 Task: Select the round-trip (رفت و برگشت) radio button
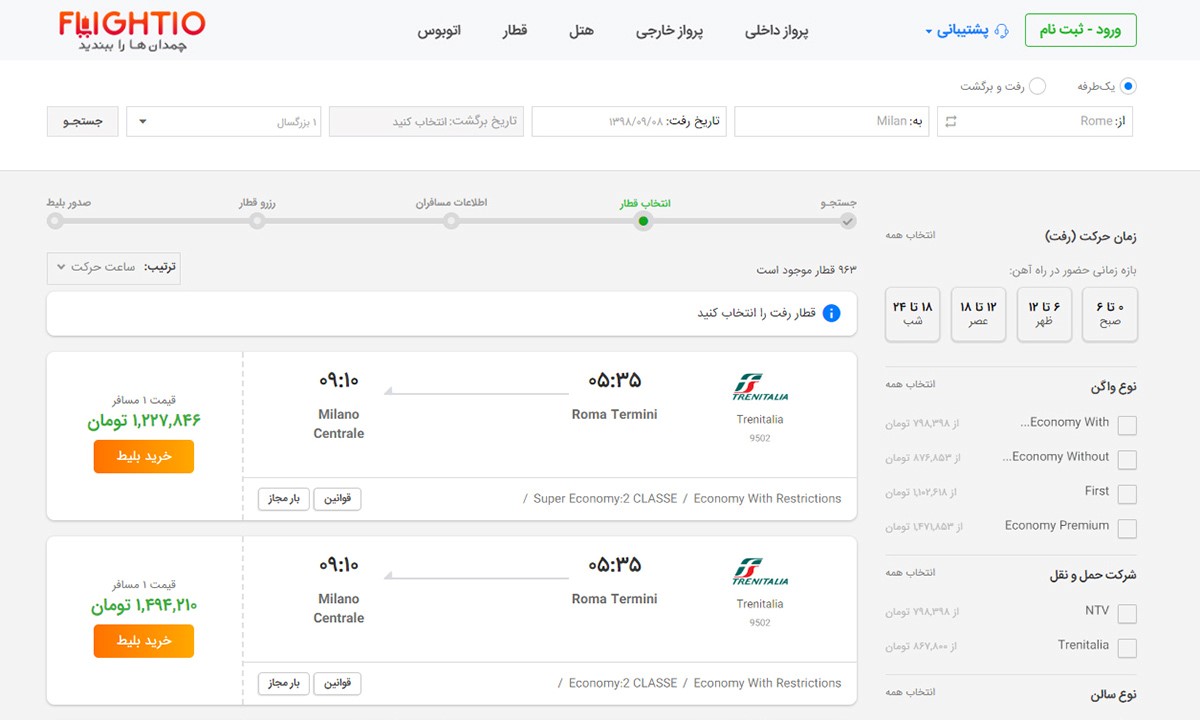point(1037,87)
